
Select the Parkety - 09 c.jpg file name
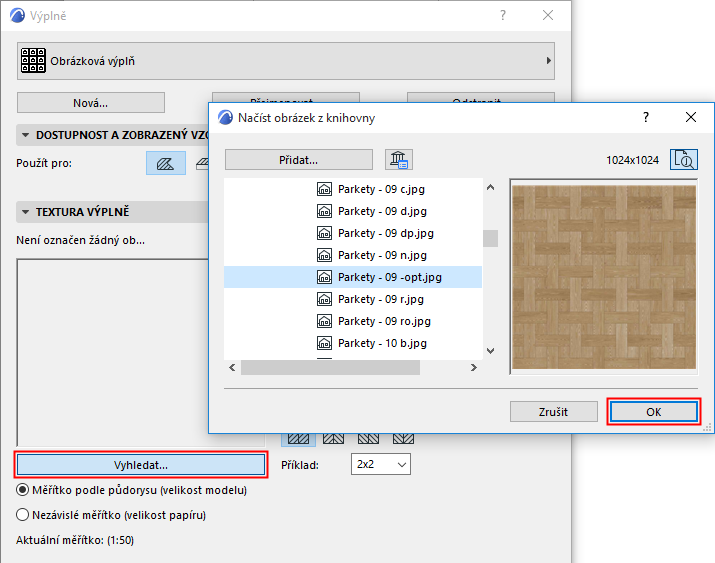381,189
